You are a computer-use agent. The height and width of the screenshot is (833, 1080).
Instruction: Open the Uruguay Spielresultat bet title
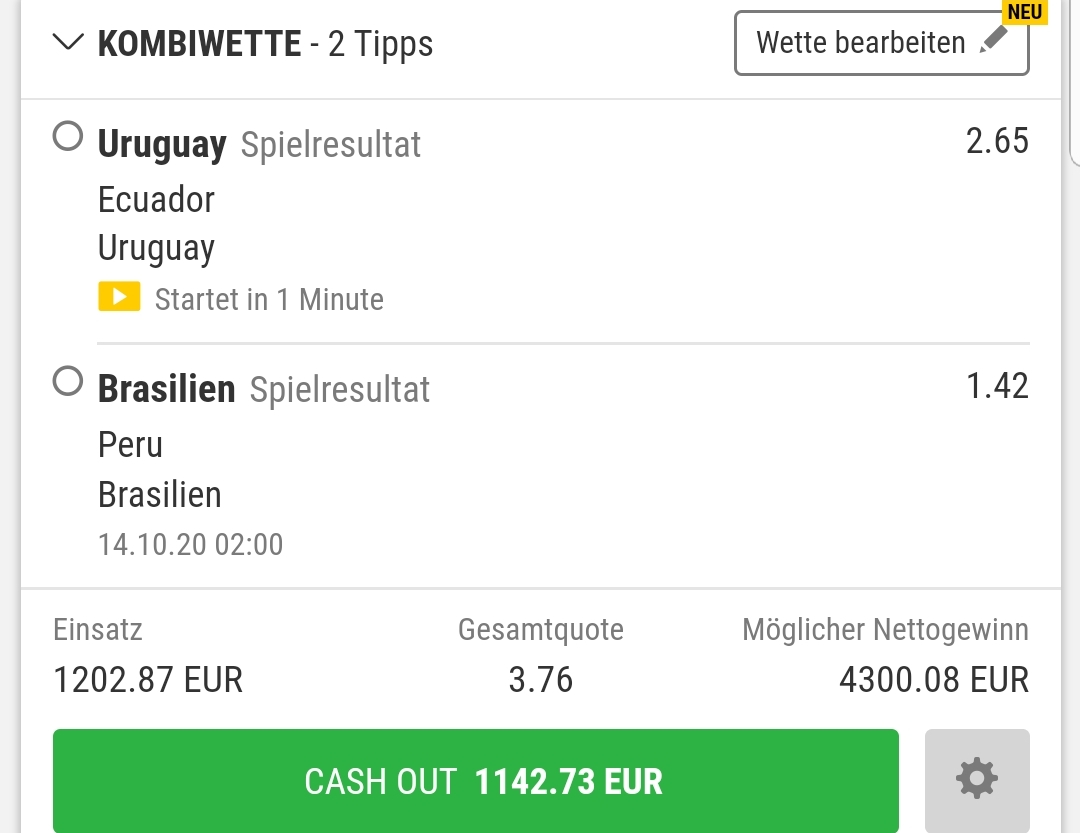tap(259, 145)
